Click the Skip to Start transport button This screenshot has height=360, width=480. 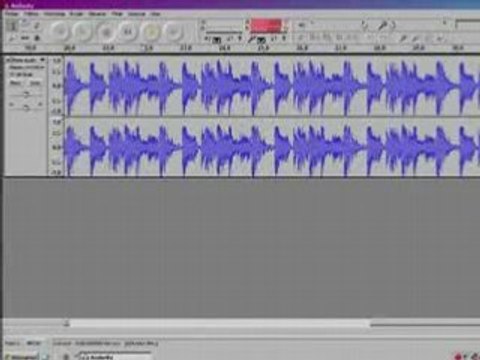(60, 32)
